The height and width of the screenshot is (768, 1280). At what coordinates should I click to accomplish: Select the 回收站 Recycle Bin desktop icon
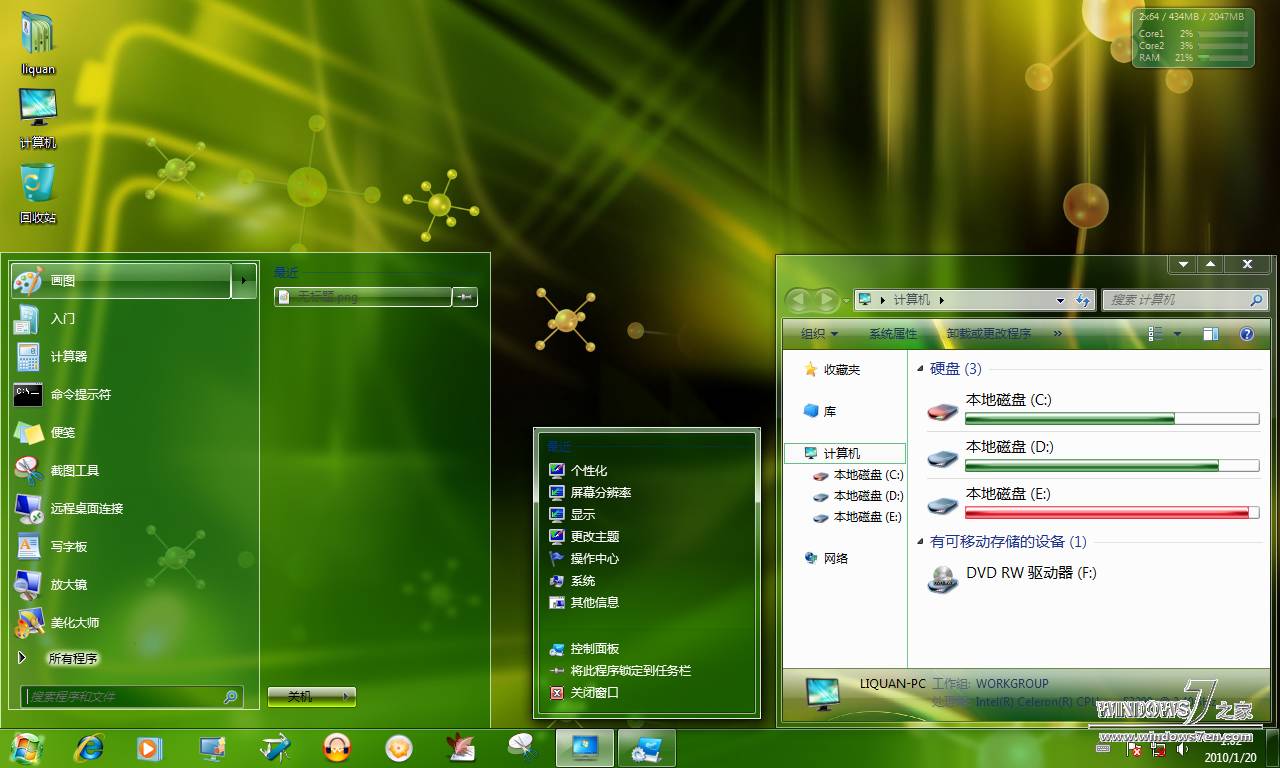38,193
